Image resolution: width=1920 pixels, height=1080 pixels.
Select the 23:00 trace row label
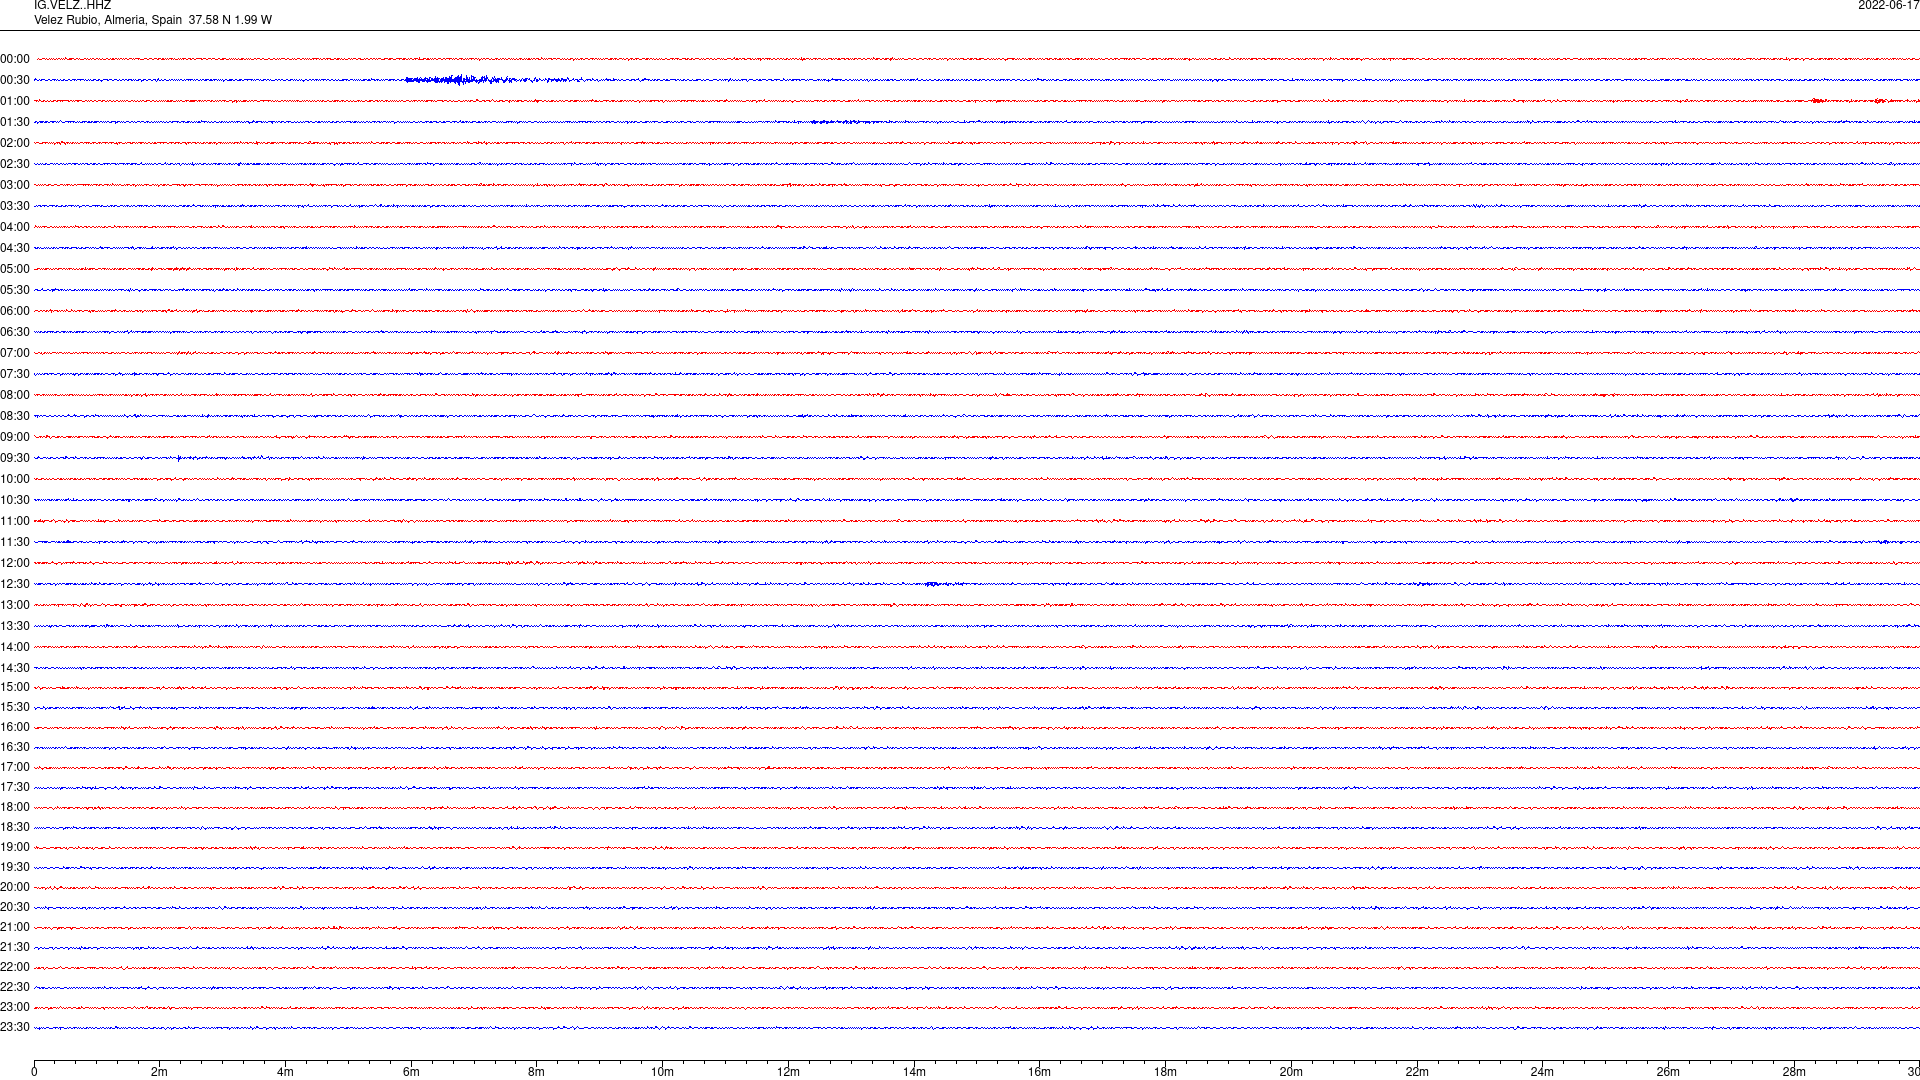[x=15, y=1007]
